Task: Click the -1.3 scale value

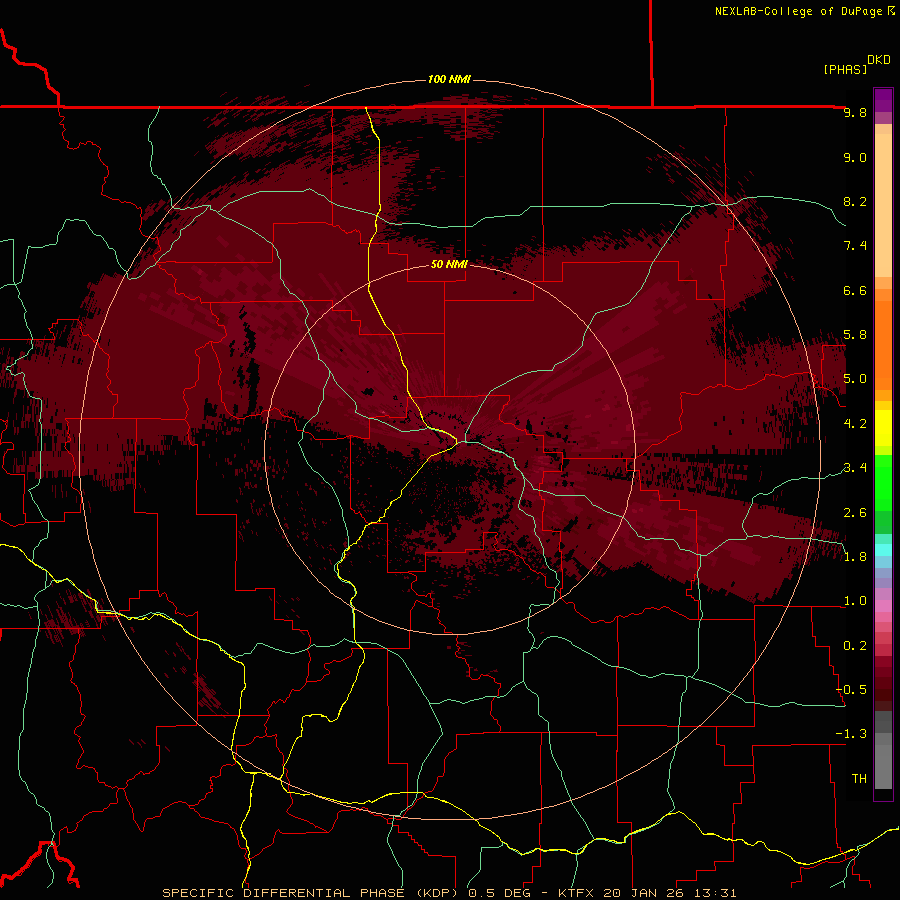Action: tap(851, 734)
